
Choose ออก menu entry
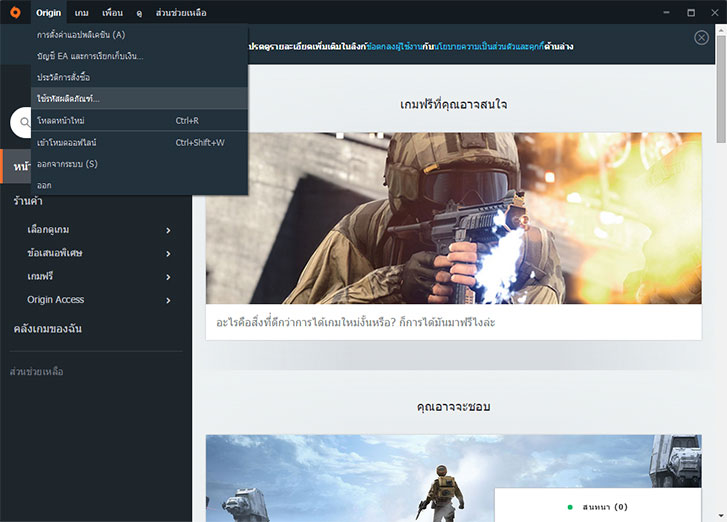coord(139,185)
